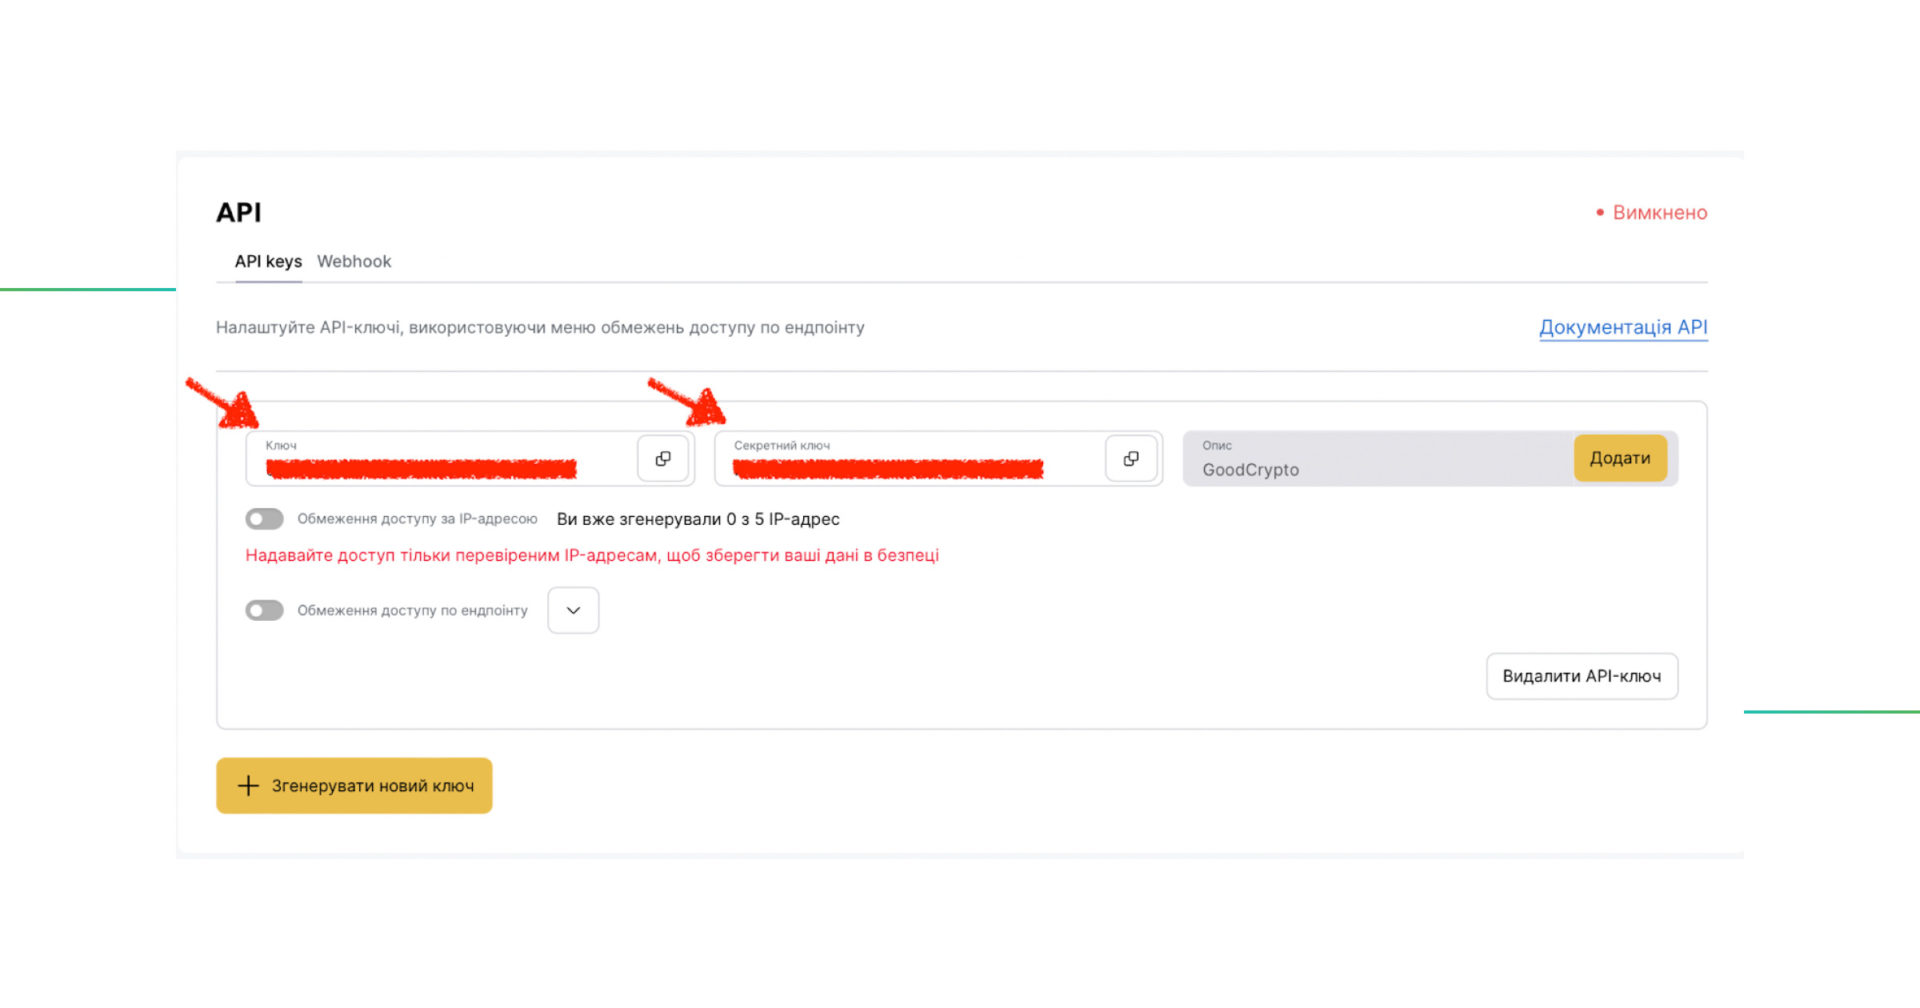Expand the endpoint restriction dropdown chevron

573,611
